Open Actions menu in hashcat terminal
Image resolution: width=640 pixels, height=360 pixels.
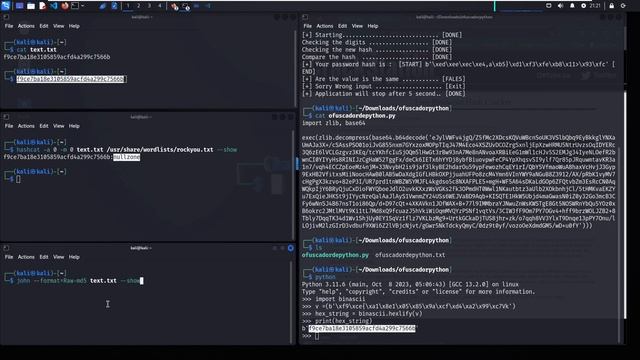(x=26, y=126)
